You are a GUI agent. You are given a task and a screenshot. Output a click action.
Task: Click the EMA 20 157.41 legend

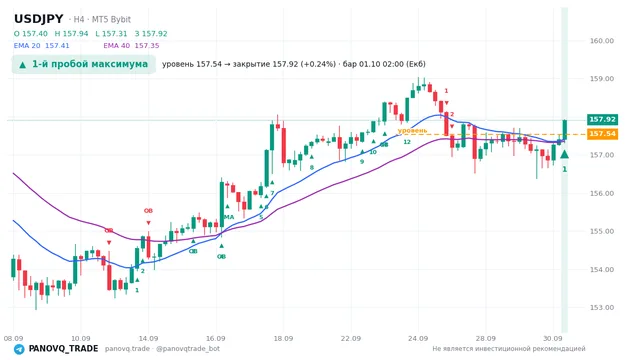pyautogui.click(x=42, y=46)
